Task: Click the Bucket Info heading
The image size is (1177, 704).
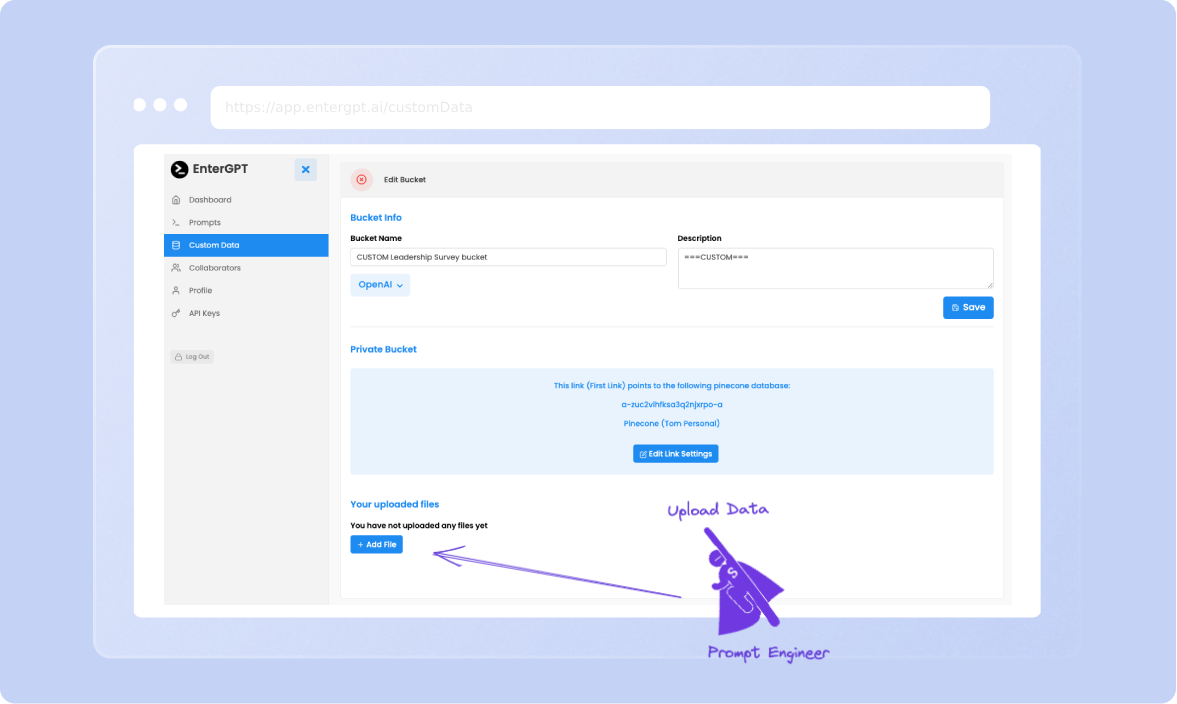Action: [376, 218]
